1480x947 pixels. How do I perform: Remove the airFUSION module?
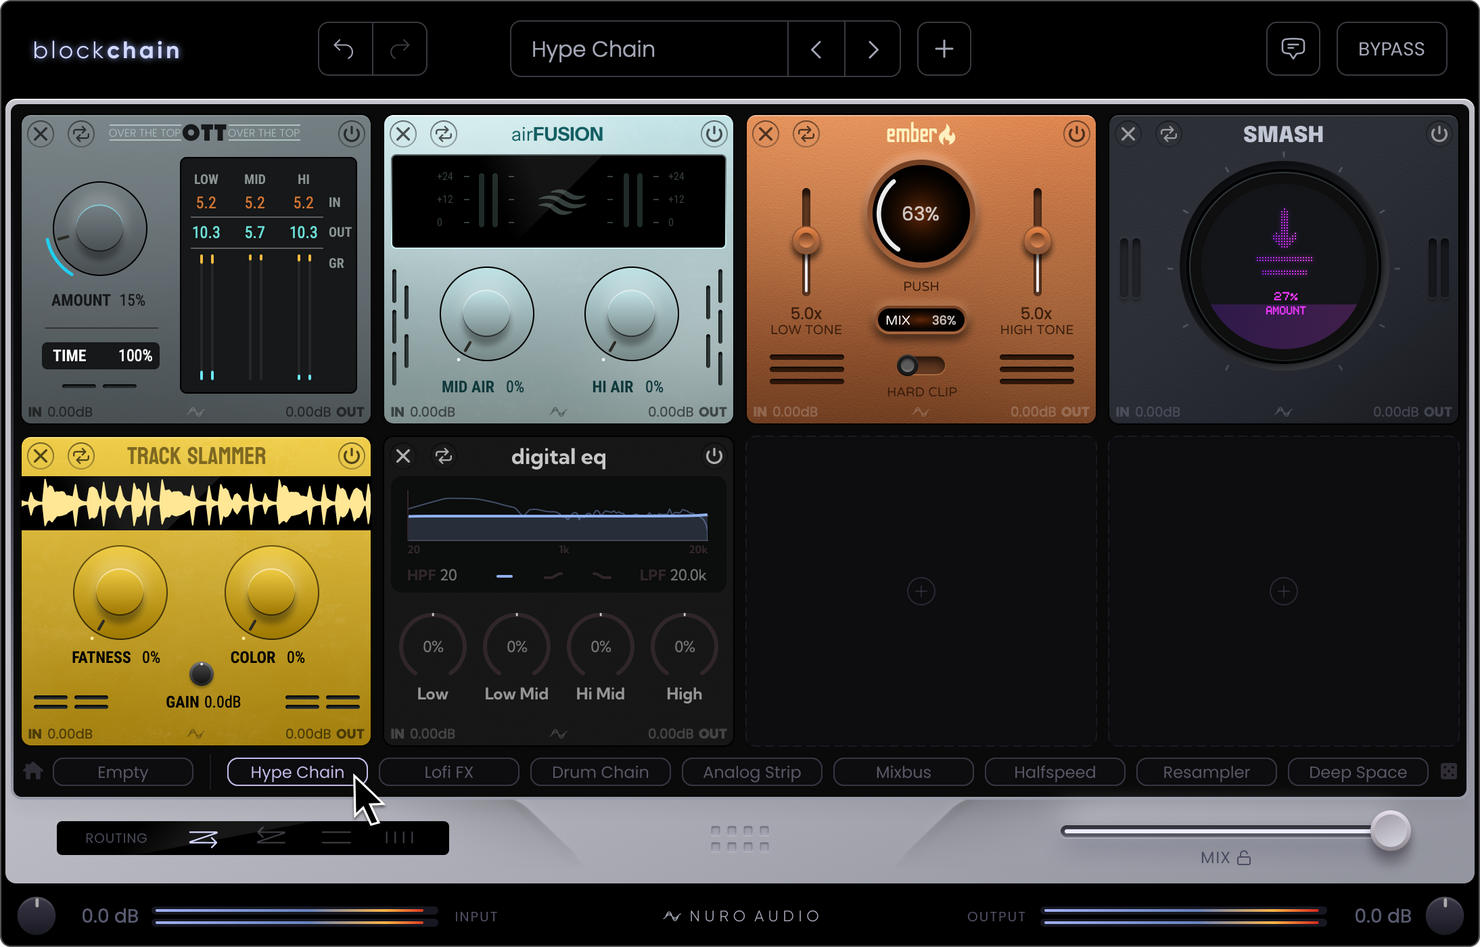403,134
